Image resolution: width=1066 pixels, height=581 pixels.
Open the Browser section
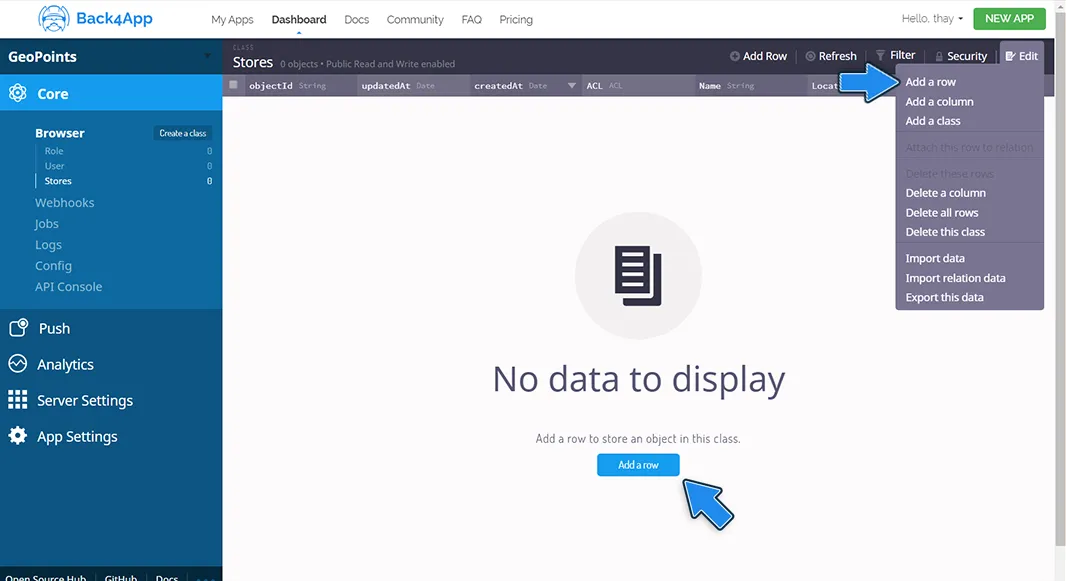coord(60,133)
